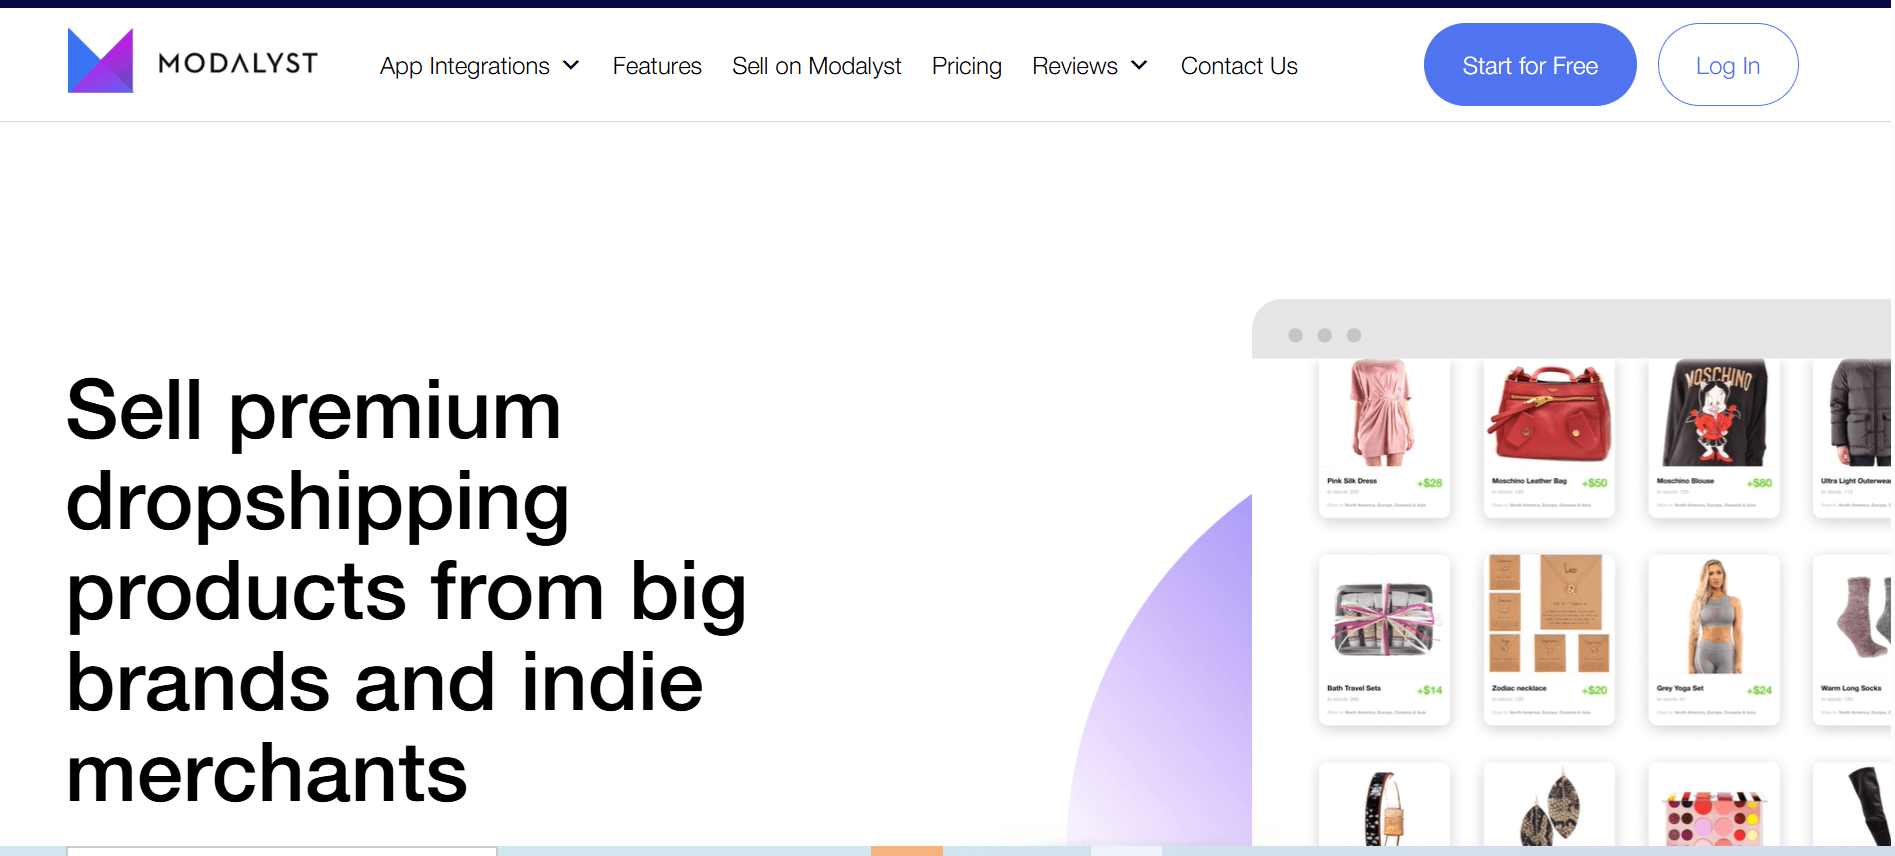Click the +$80 price on Moschino Blouse
This screenshot has height=856, width=1895.
point(1760,483)
